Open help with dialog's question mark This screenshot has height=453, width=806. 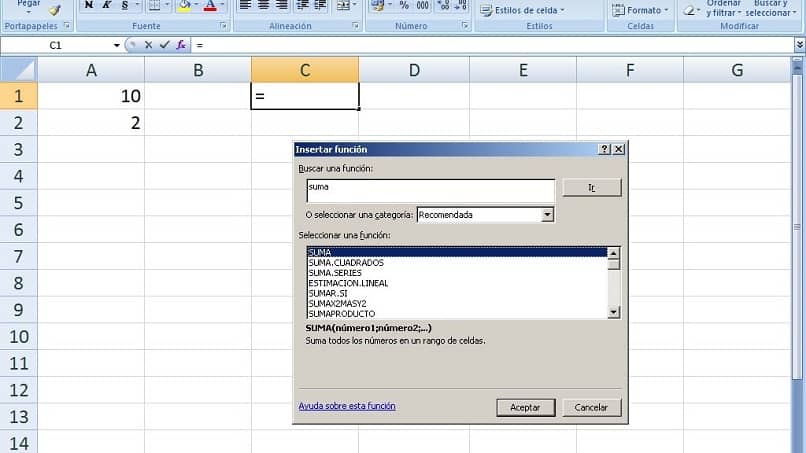604,149
